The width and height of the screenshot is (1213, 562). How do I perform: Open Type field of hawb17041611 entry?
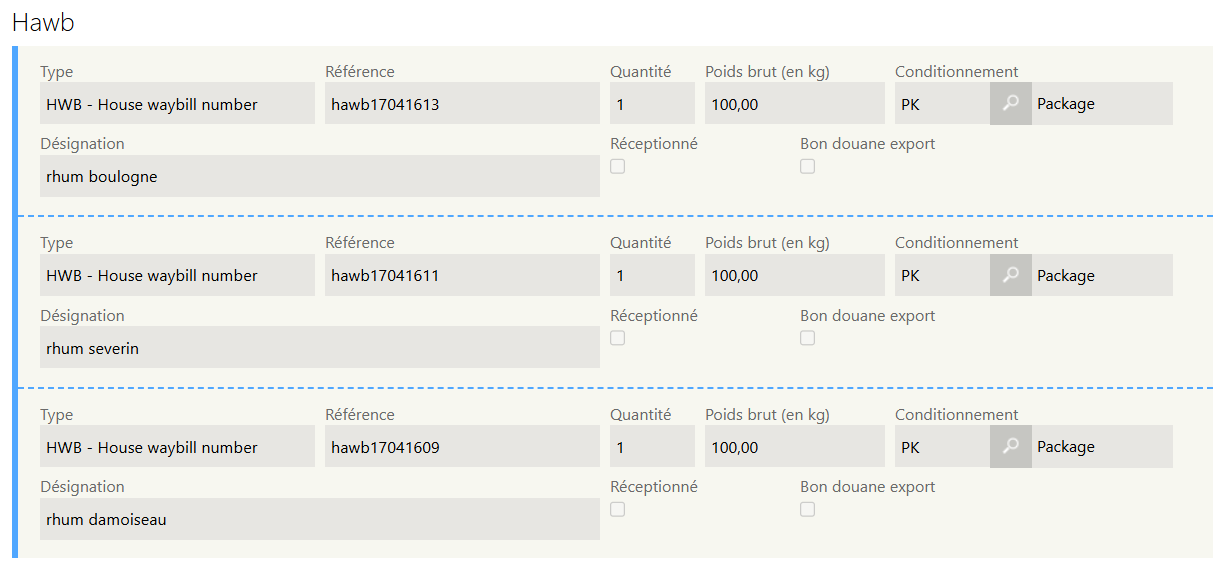[177, 276]
